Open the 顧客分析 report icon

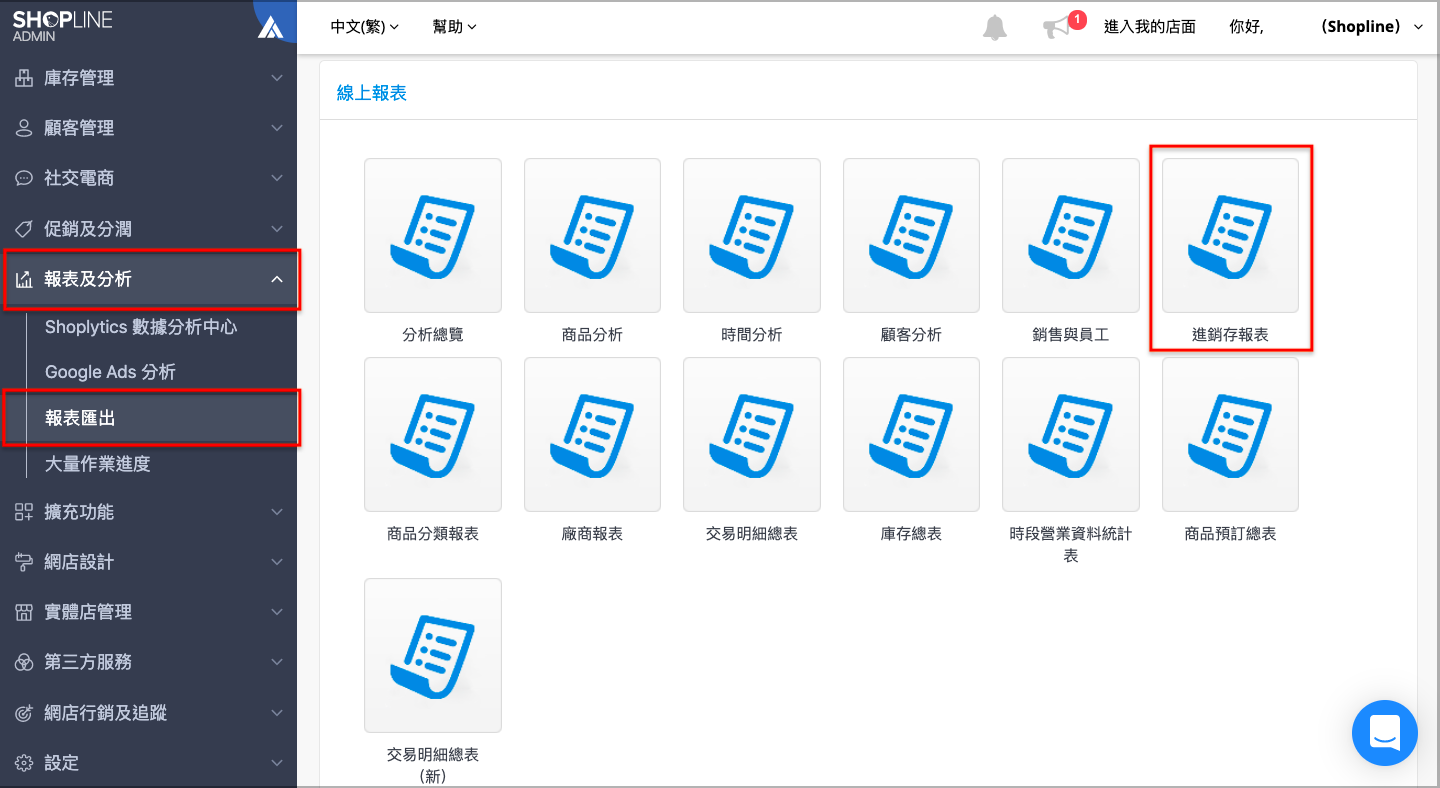click(911, 235)
